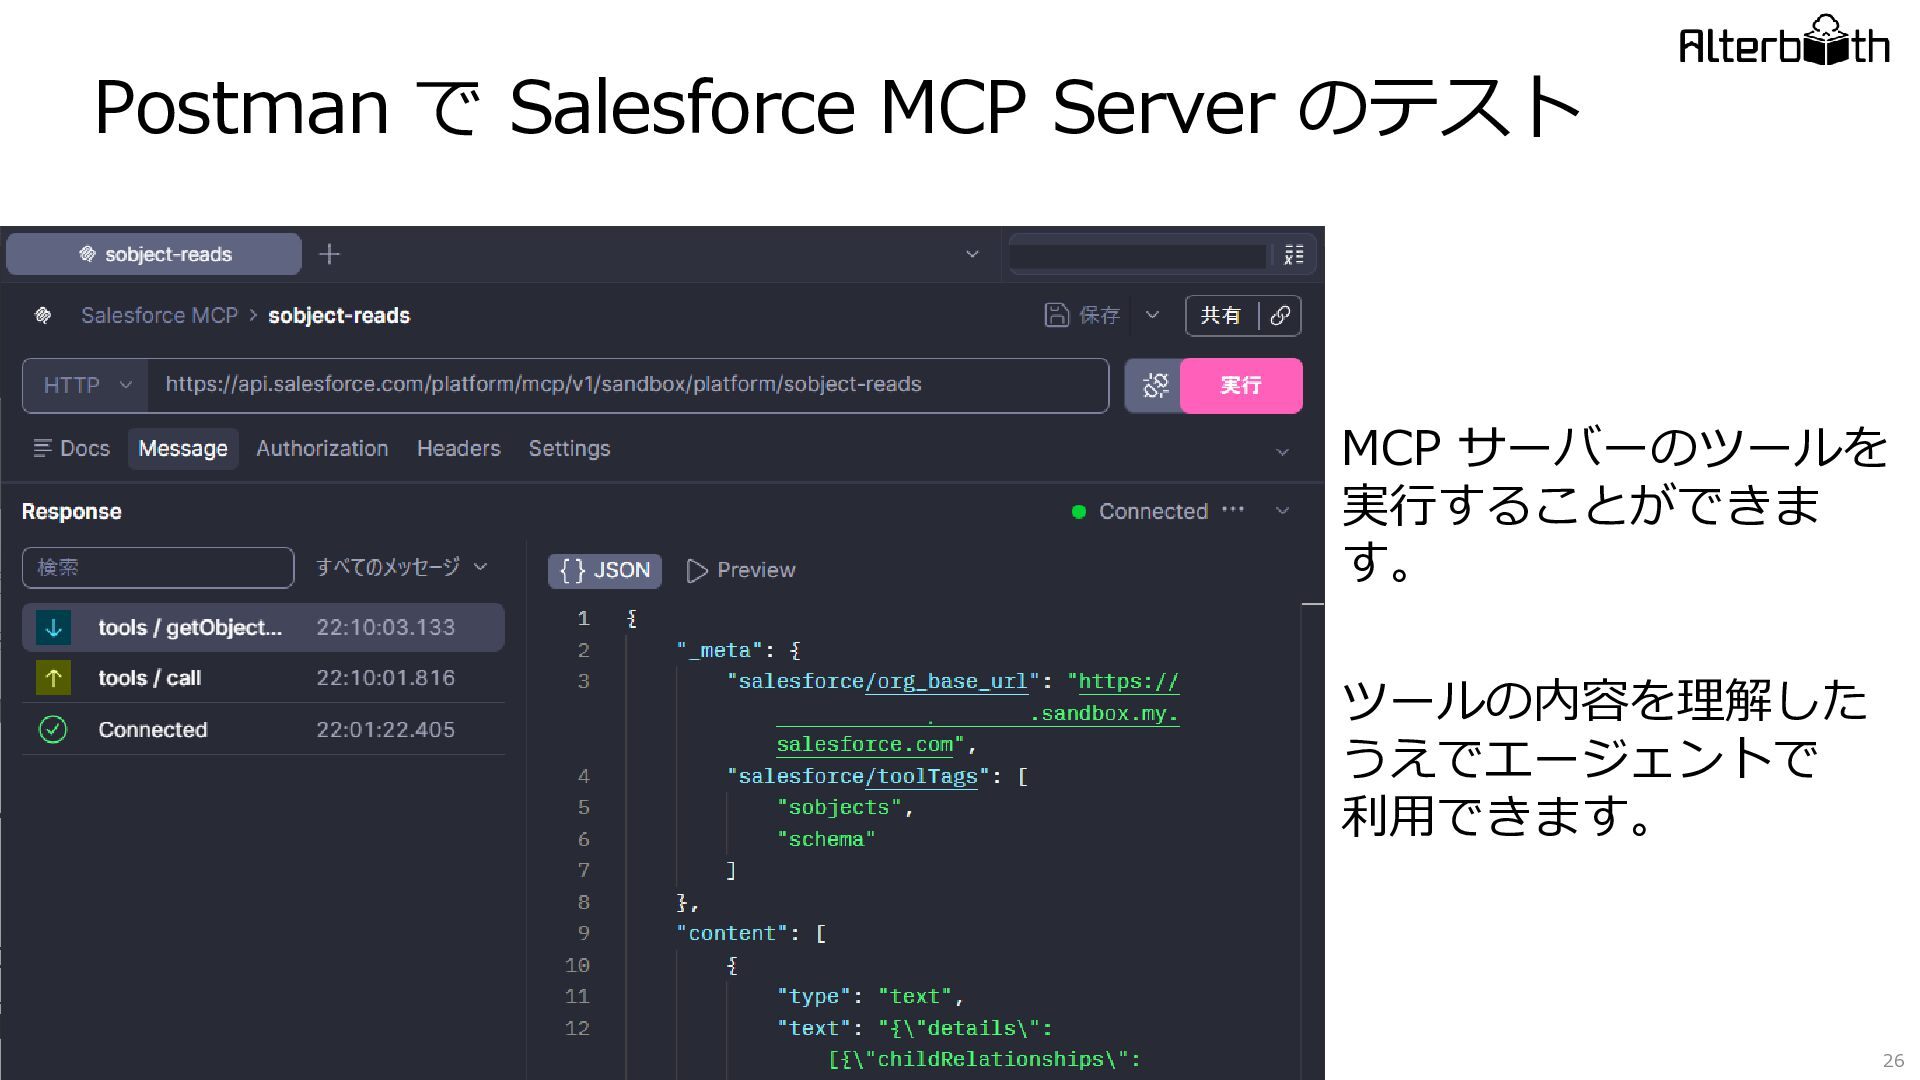Select the outgoing tools / call arrow icon

[54, 678]
